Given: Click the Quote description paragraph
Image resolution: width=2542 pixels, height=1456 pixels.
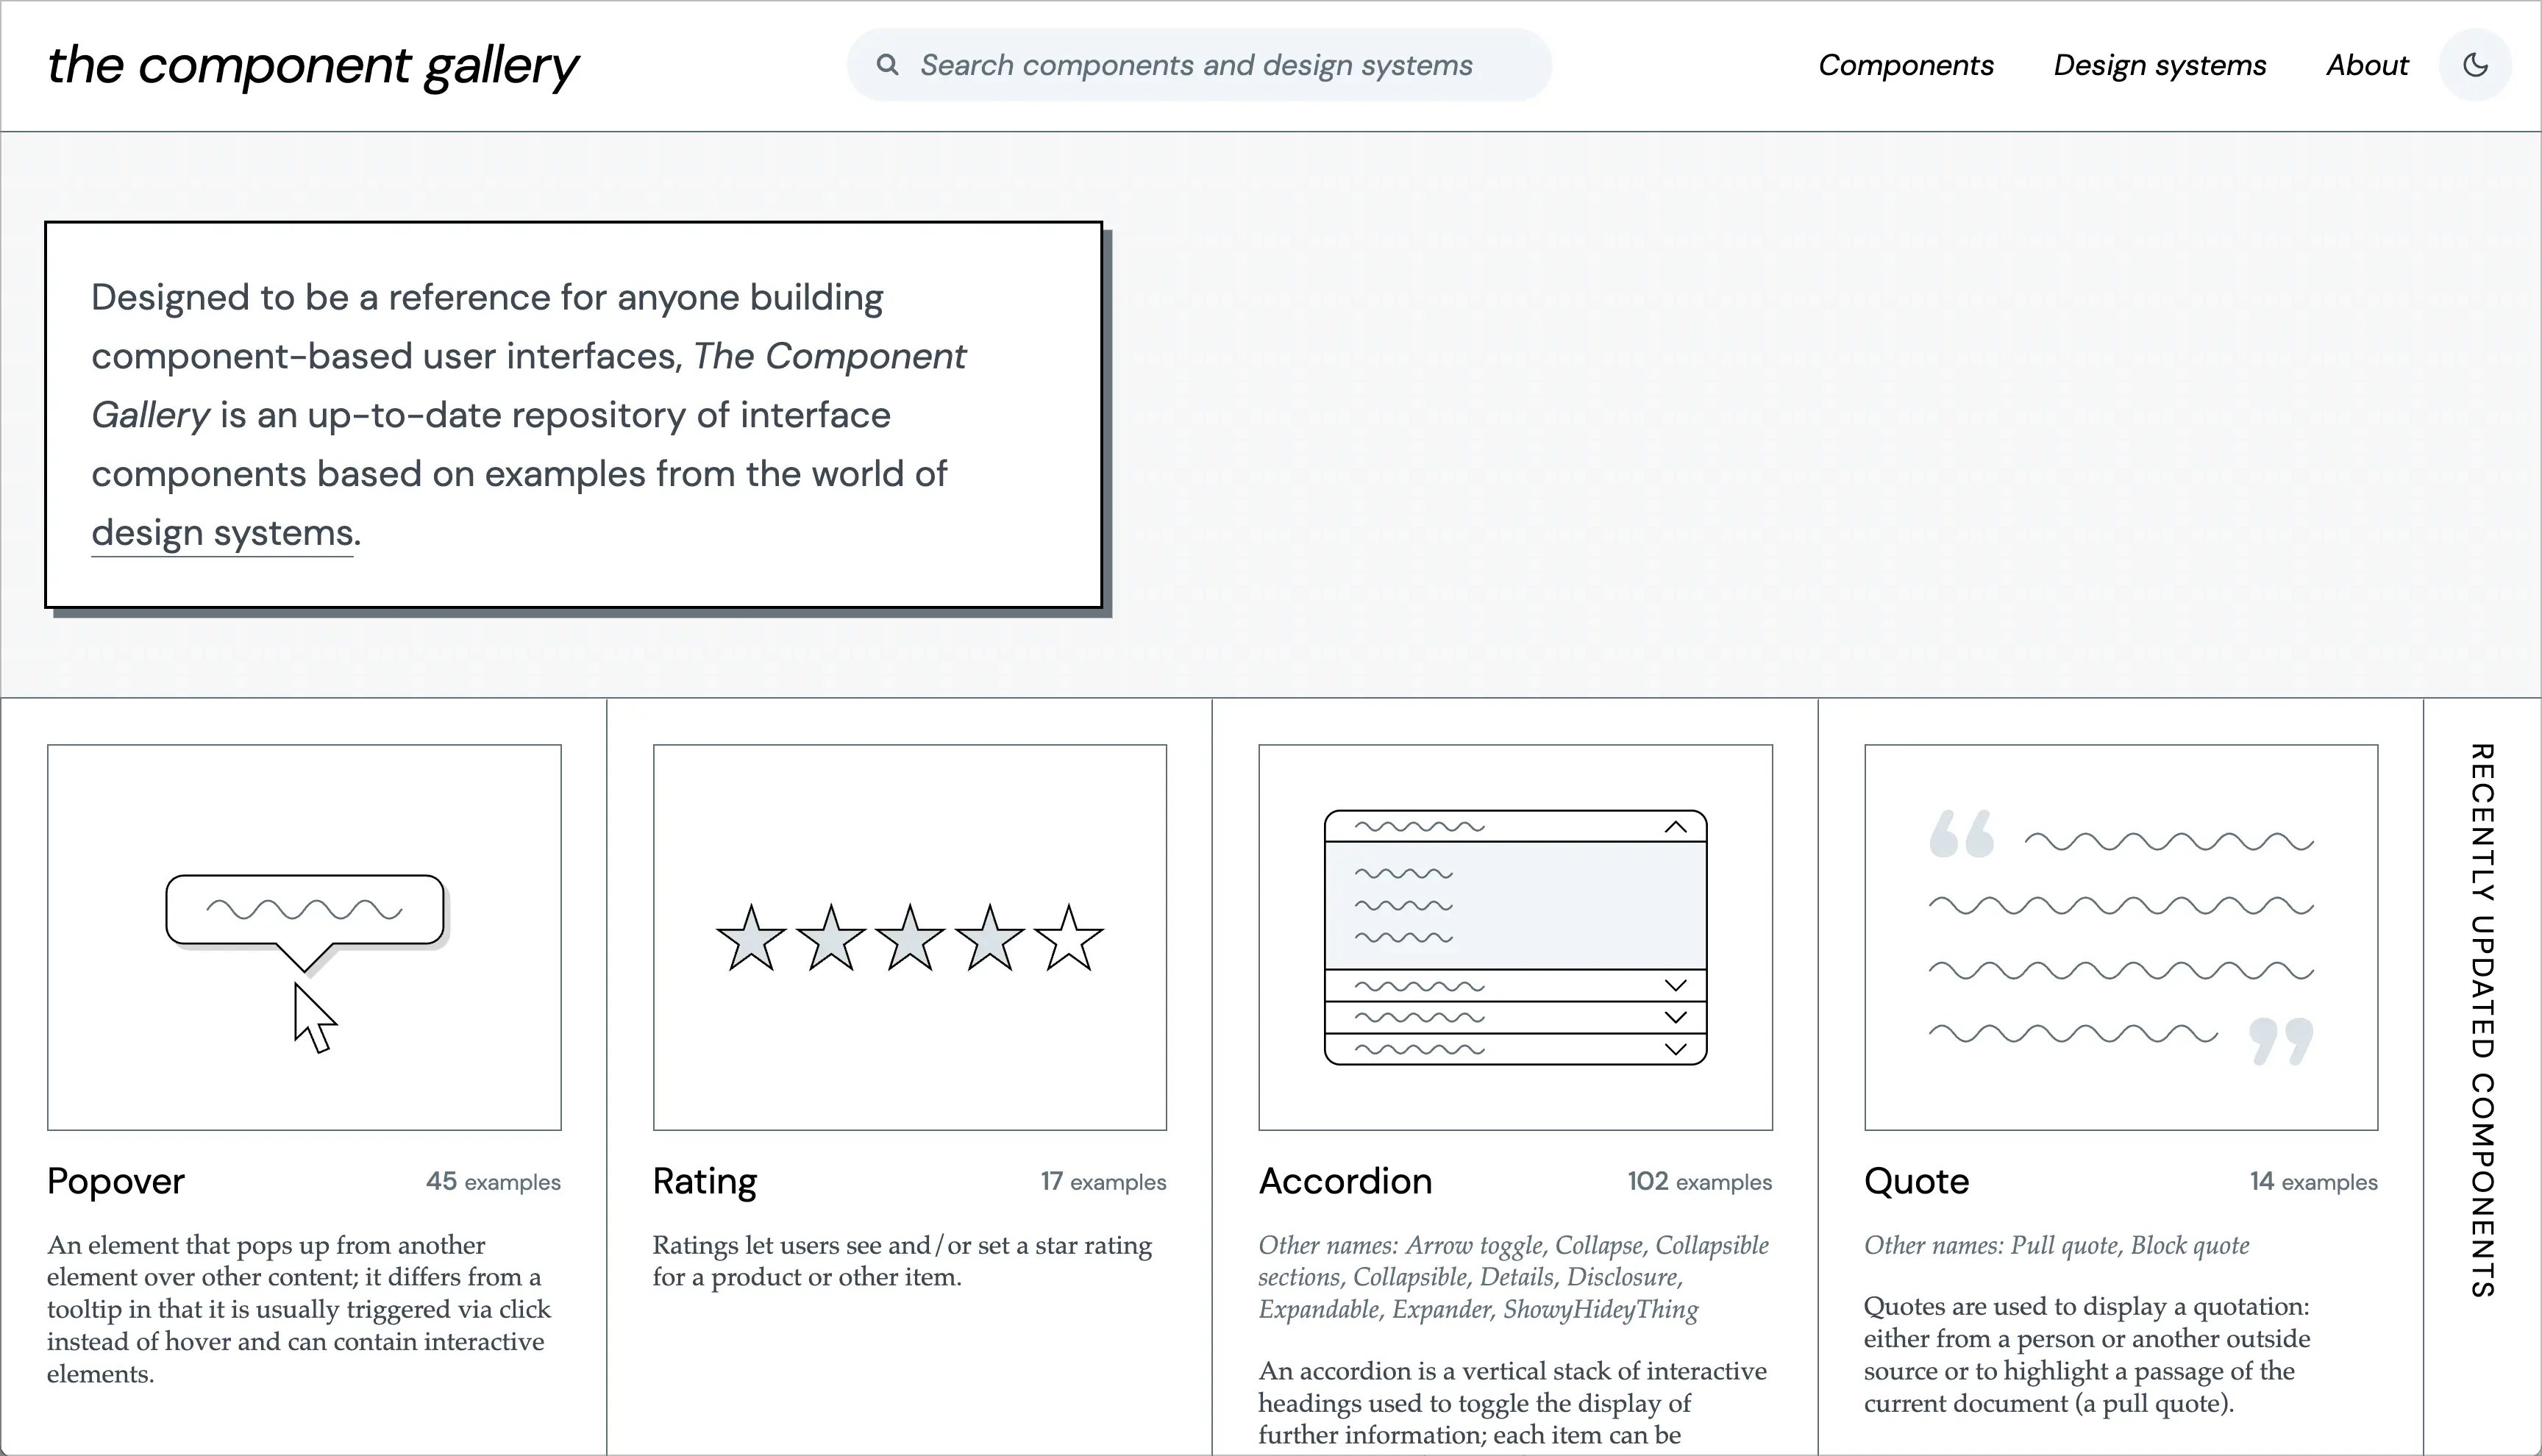Looking at the screenshot, I should pos(2087,1355).
